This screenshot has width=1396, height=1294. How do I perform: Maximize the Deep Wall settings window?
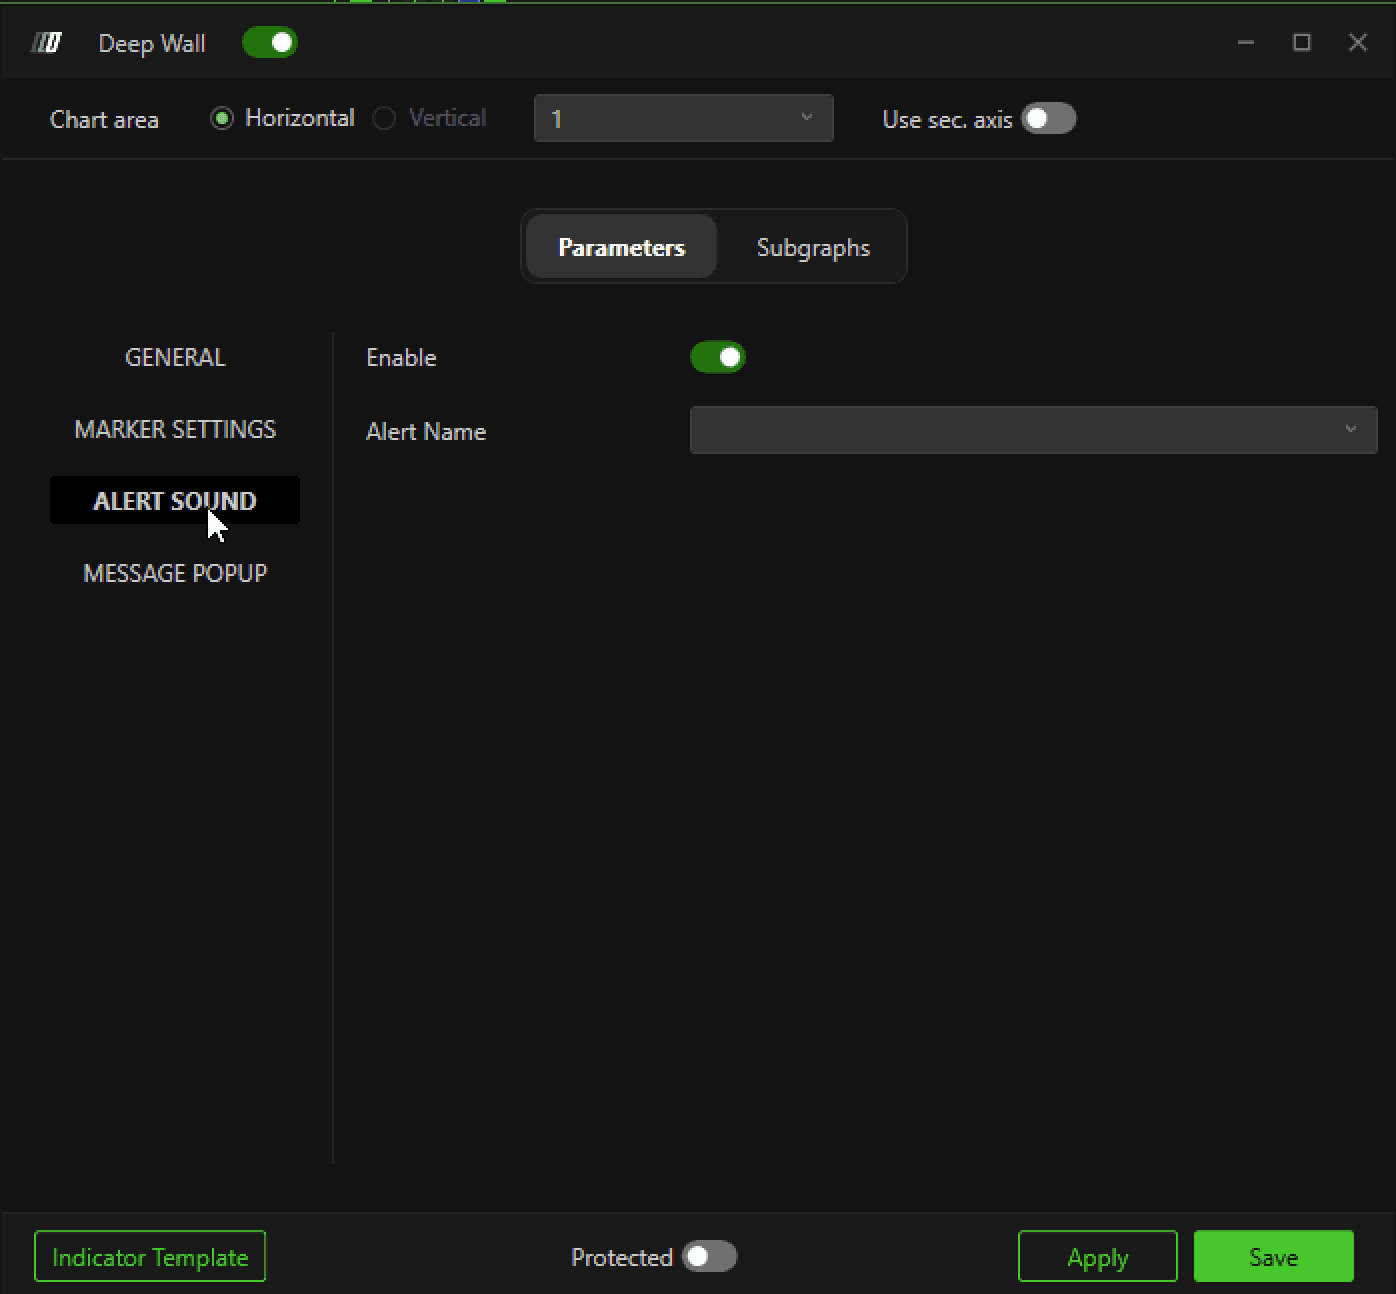(1302, 42)
